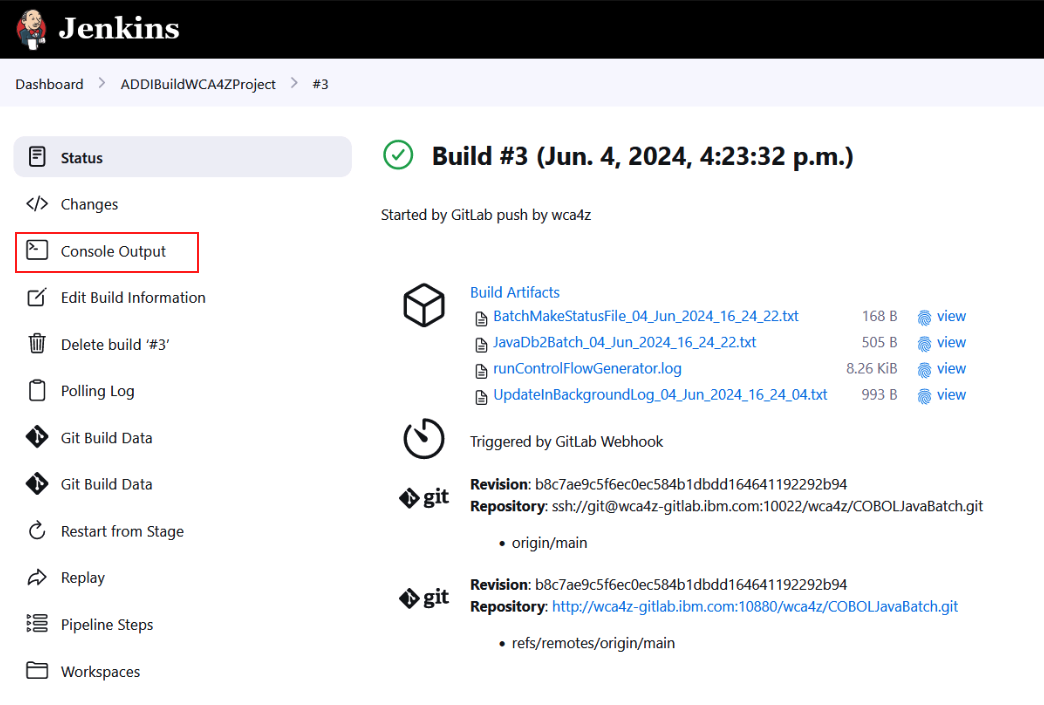Open Pipeline Steps
Image resolution: width=1044 pixels, height=705 pixels.
click(107, 624)
